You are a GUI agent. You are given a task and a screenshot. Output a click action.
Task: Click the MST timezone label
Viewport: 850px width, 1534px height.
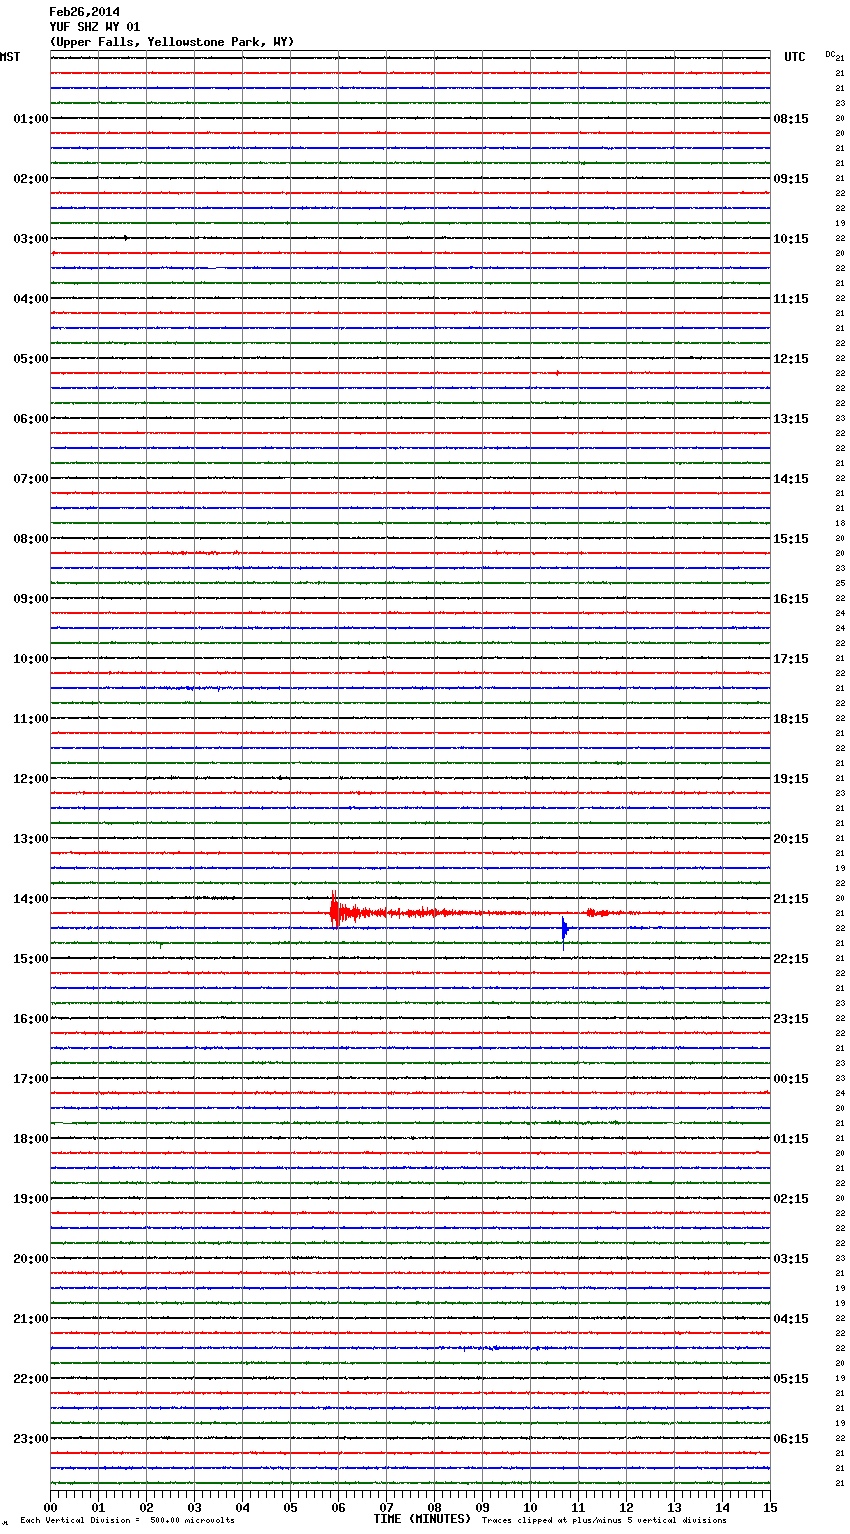[10, 57]
